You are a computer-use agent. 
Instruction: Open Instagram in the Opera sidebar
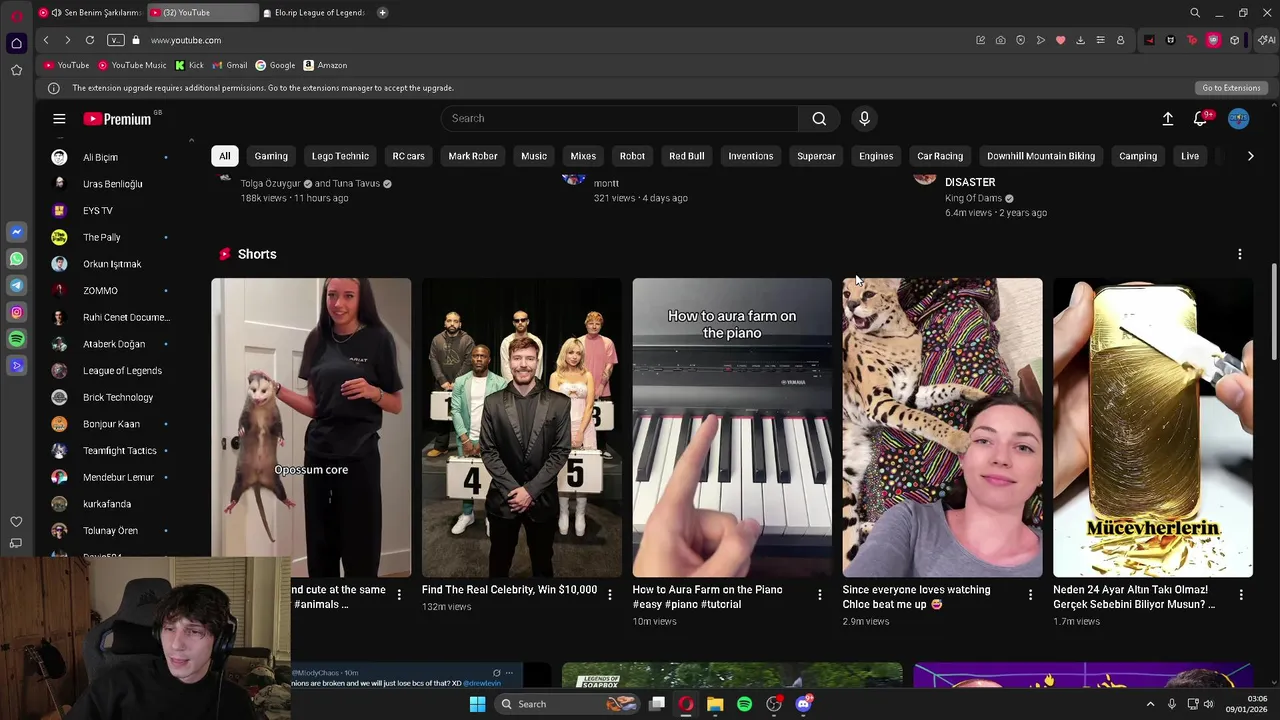coord(16,313)
